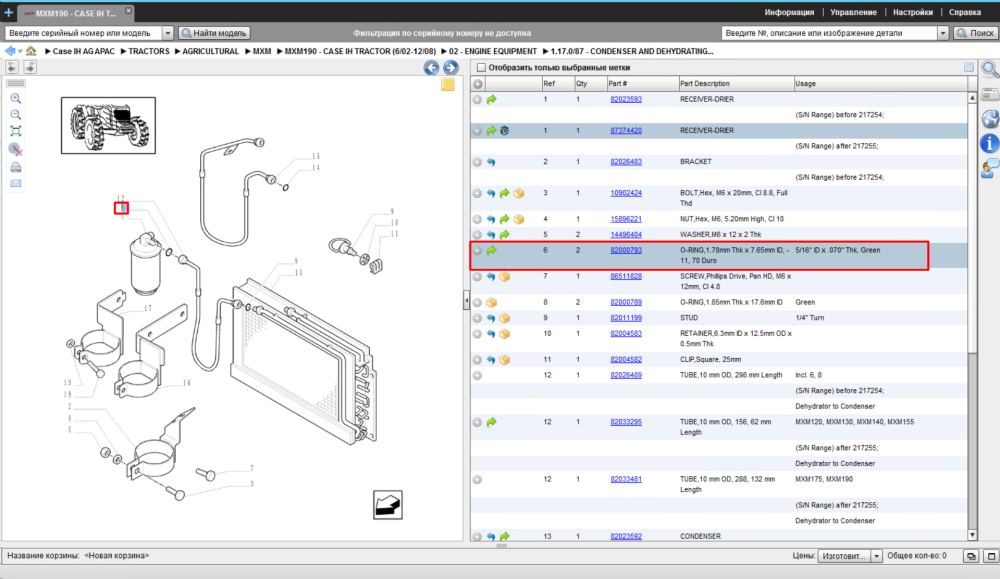Viewport: 1000px width, 579px height.
Task: Click the 'Найти модель' button
Action: pos(214,33)
